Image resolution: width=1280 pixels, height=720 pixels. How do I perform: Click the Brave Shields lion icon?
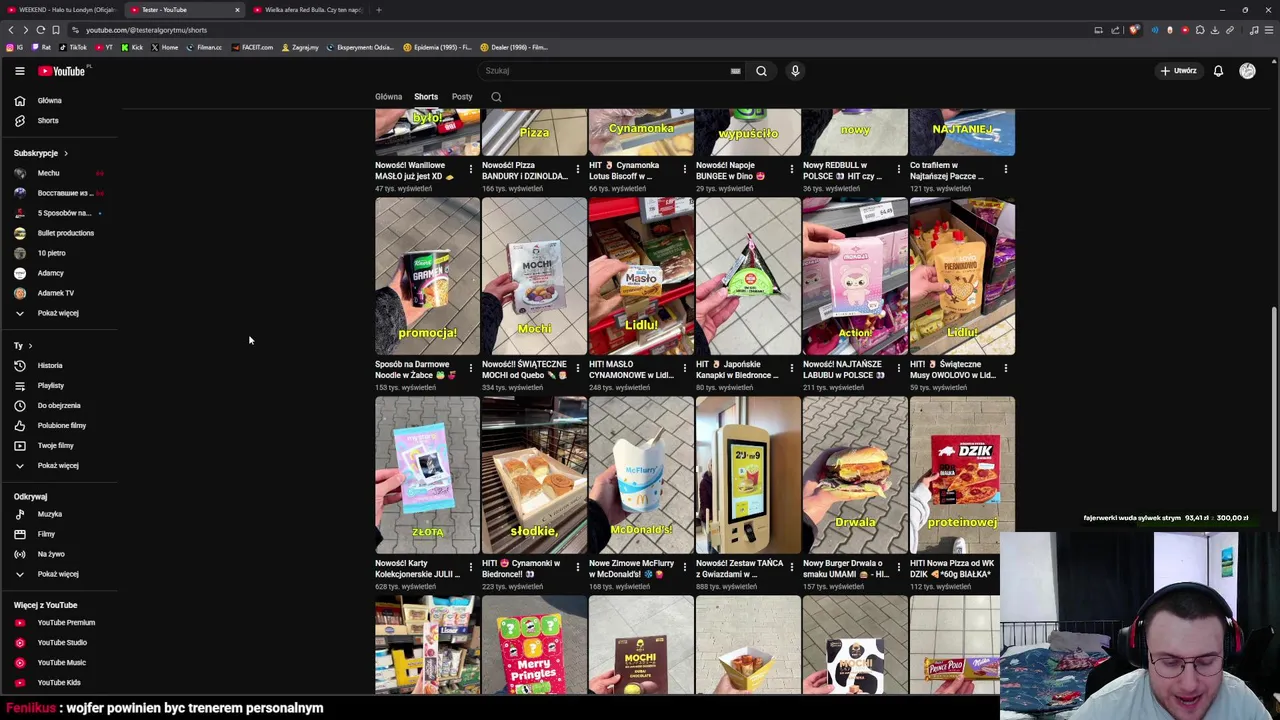pos(1133,30)
